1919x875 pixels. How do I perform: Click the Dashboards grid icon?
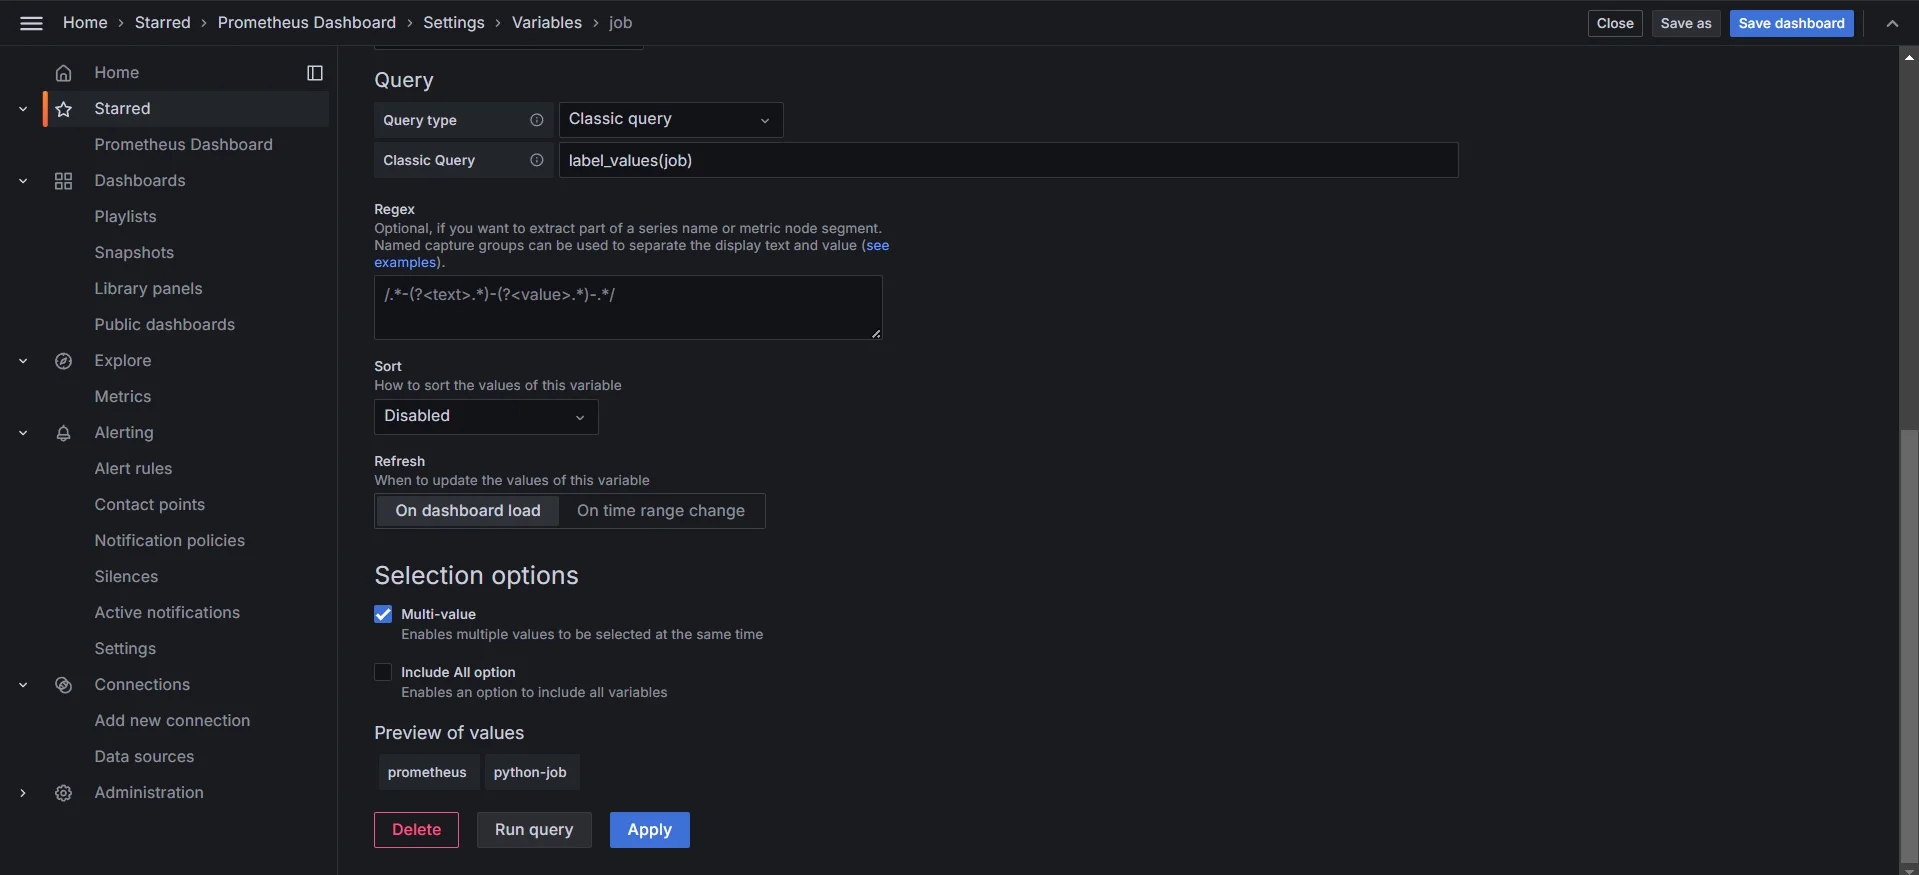coord(63,181)
